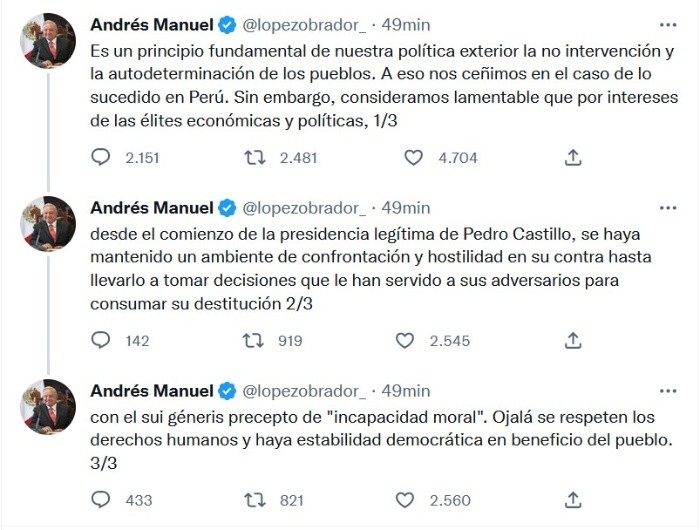Reply to the third tweet (3/3)
The height and width of the screenshot is (530, 700).
(x=100, y=499)
